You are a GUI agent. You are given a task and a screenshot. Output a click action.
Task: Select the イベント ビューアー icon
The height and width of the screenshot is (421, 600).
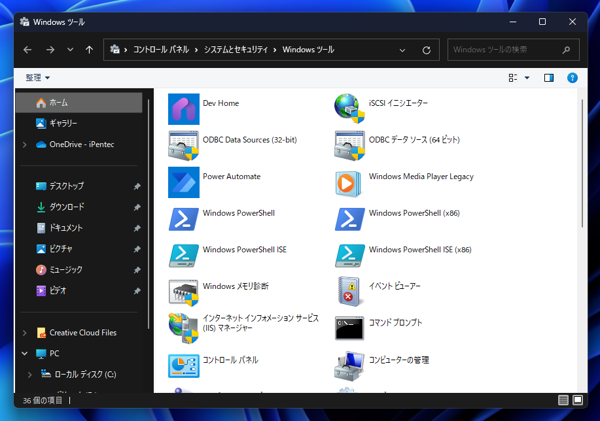(349, 292)
